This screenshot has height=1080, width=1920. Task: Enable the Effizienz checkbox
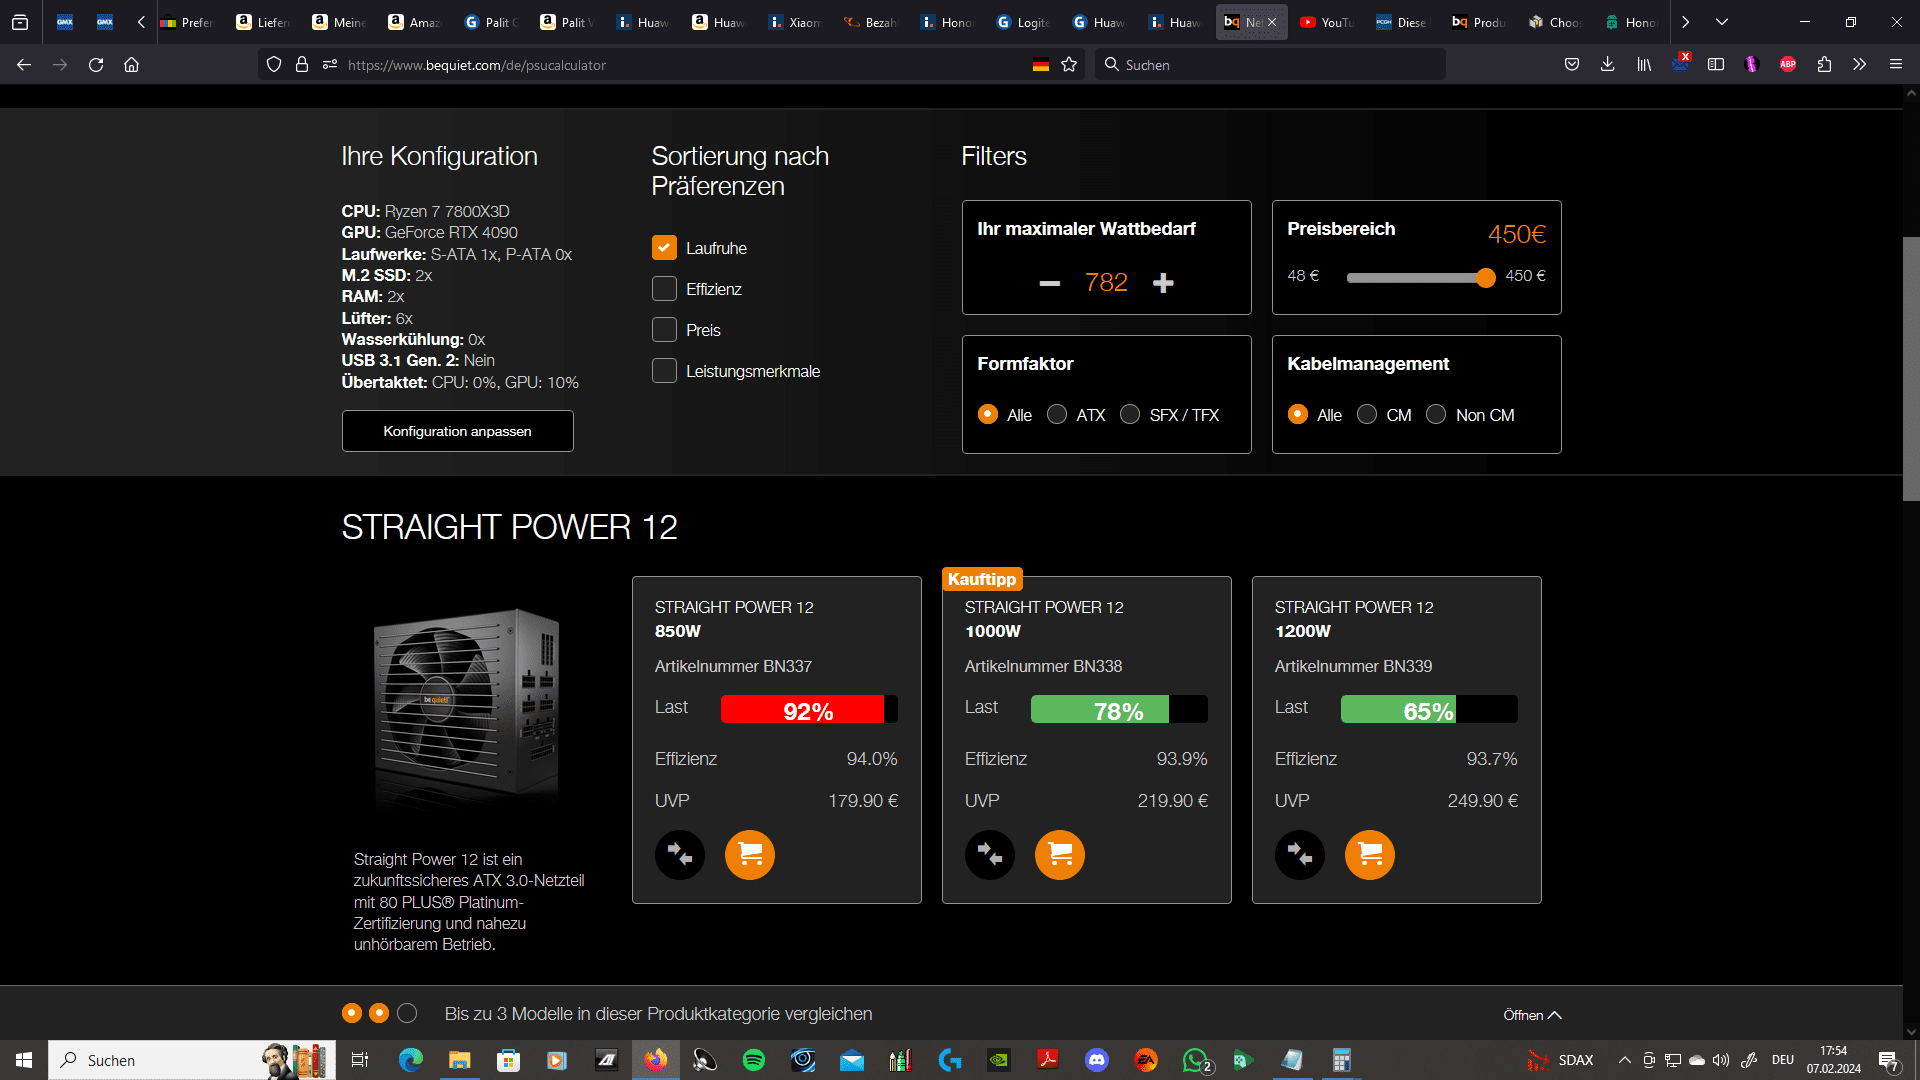[x=664, y=289]
